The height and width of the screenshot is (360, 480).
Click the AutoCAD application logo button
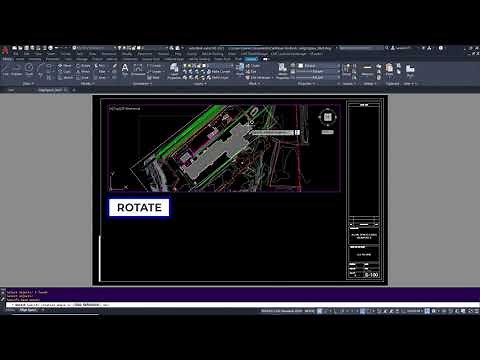[x=5, y=51]
